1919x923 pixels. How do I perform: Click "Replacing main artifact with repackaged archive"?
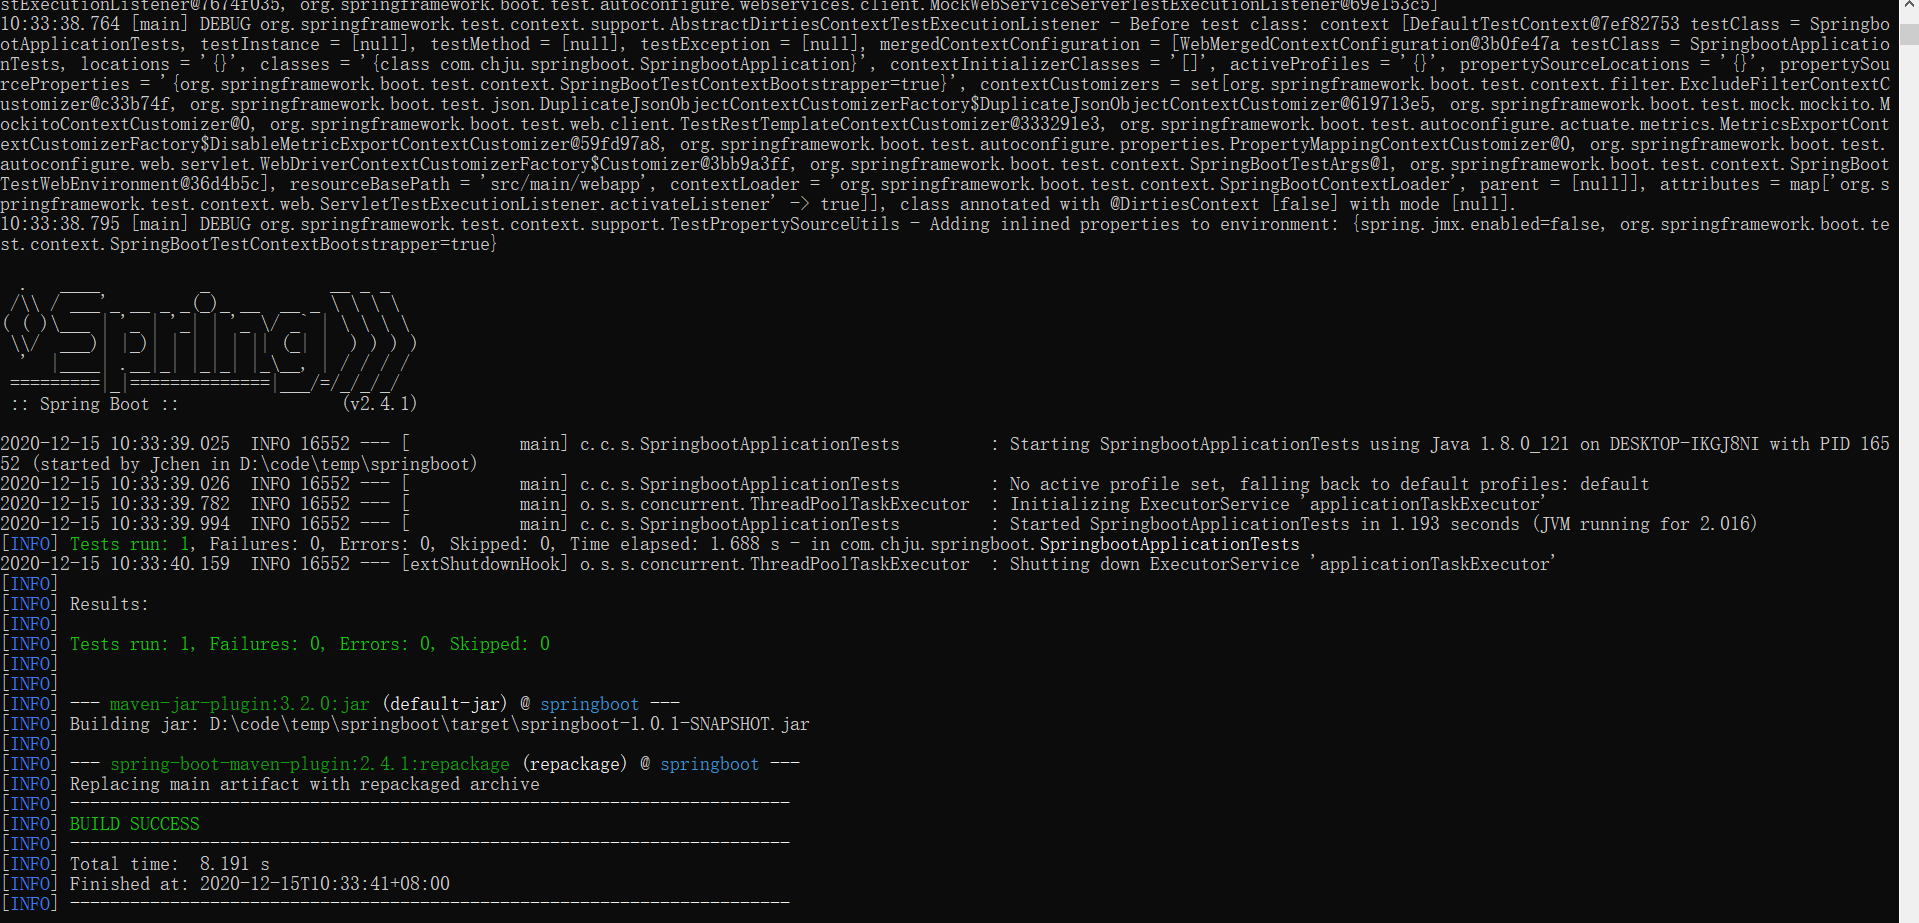coord(305,784)
